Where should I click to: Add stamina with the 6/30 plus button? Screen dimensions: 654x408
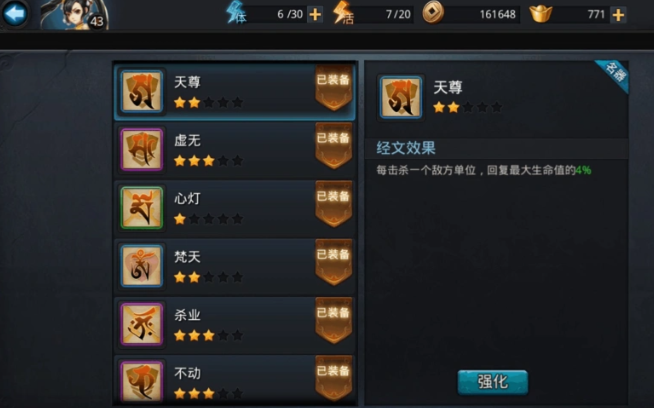[315, 15]
